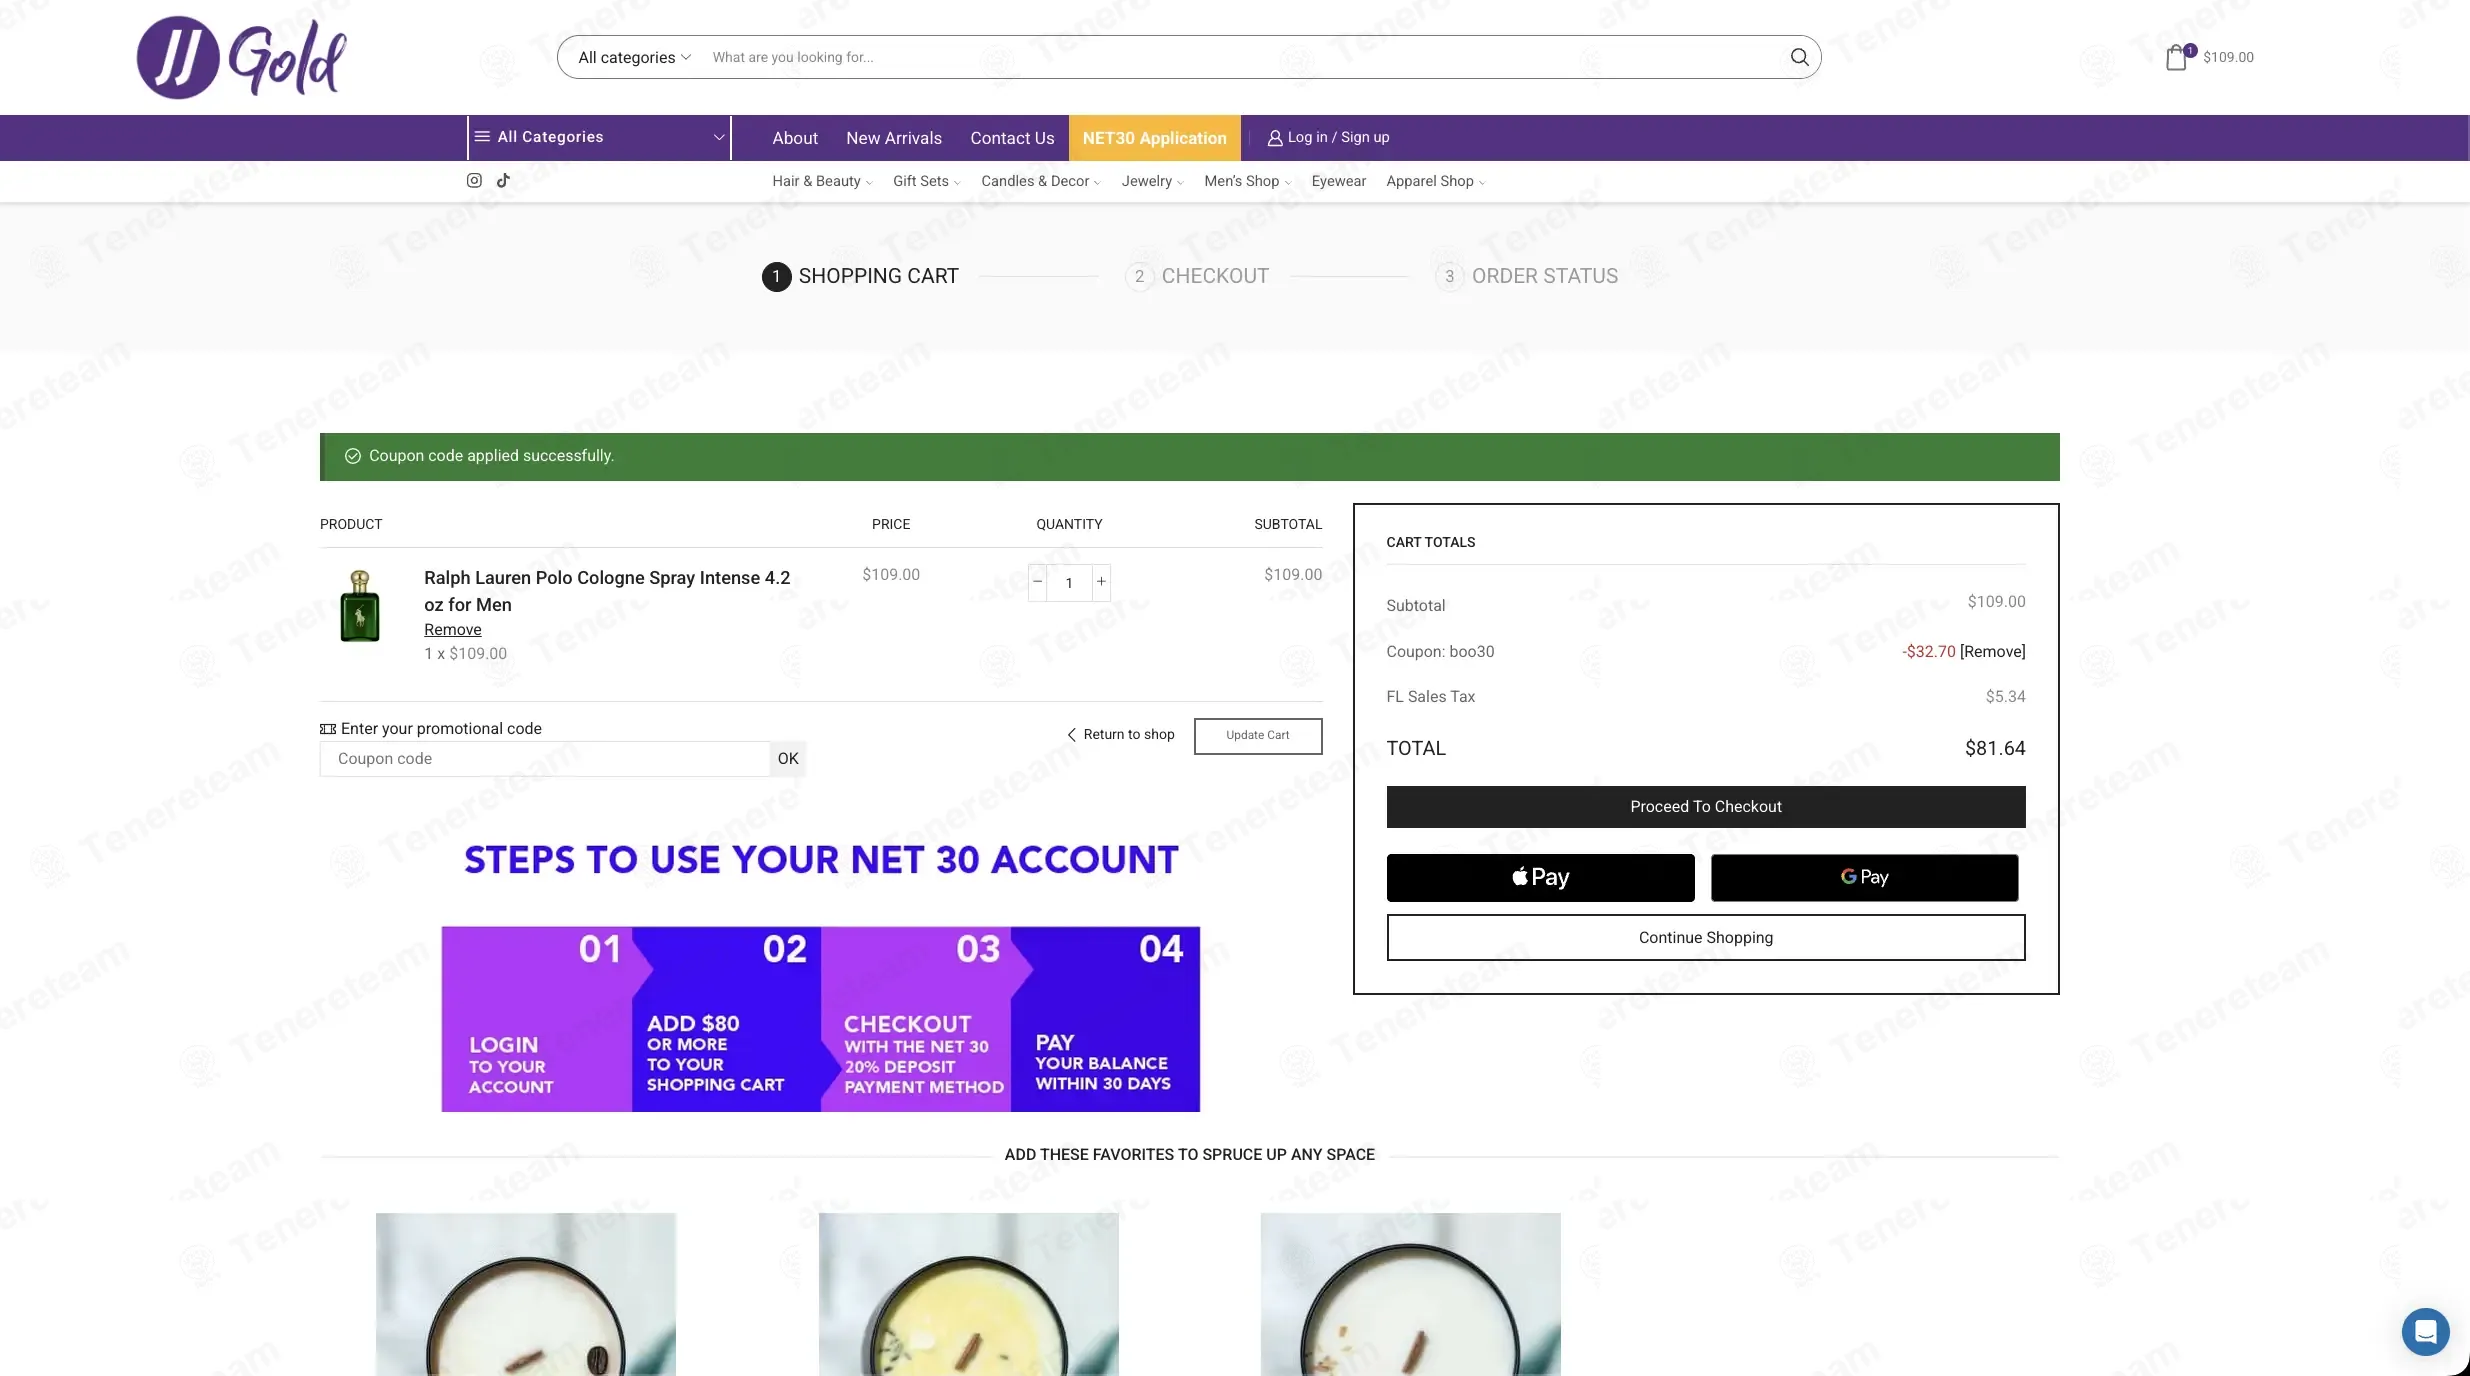Click Return to shop link
This screenshot has width=2470, height=1376.
pos(1120,735)
